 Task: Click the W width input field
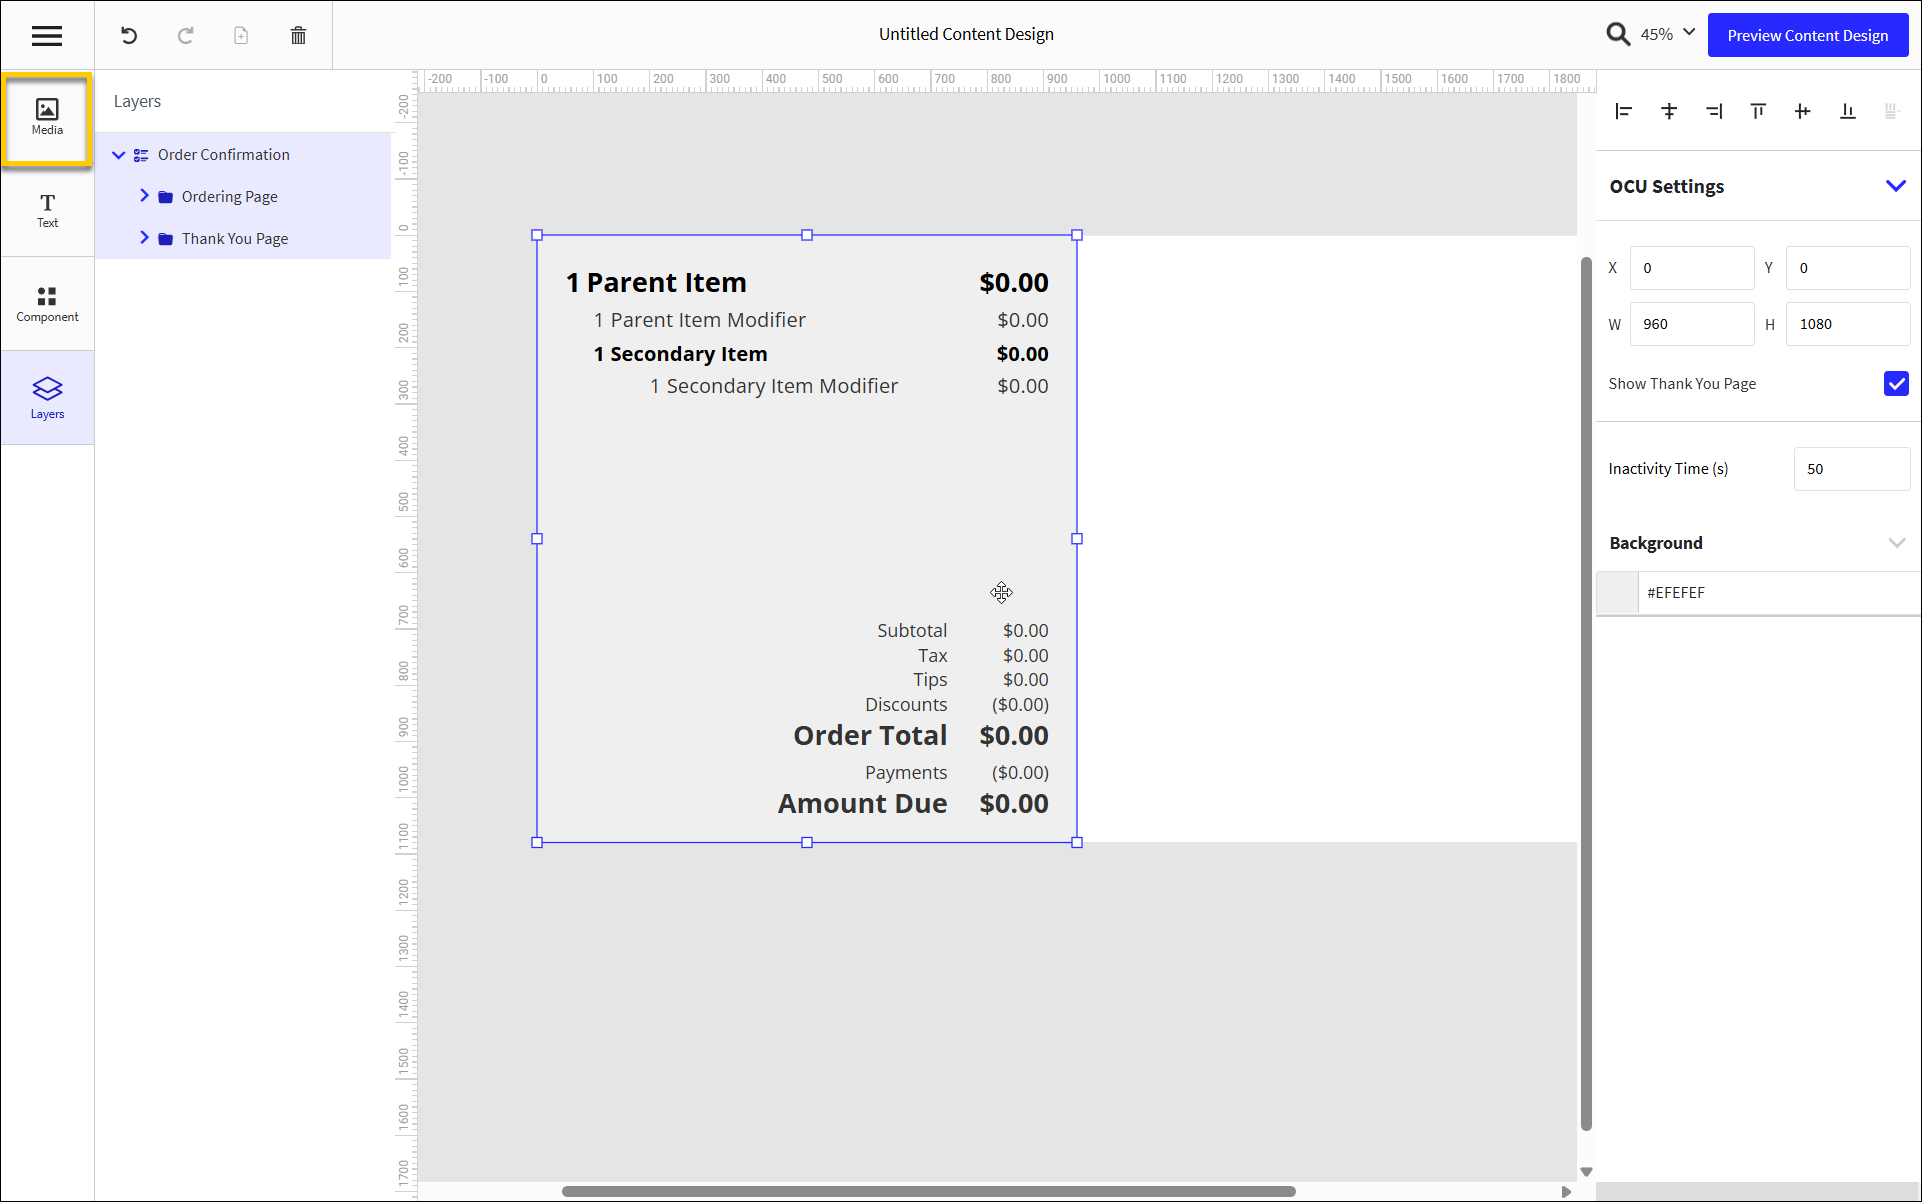coord(1692,324)
